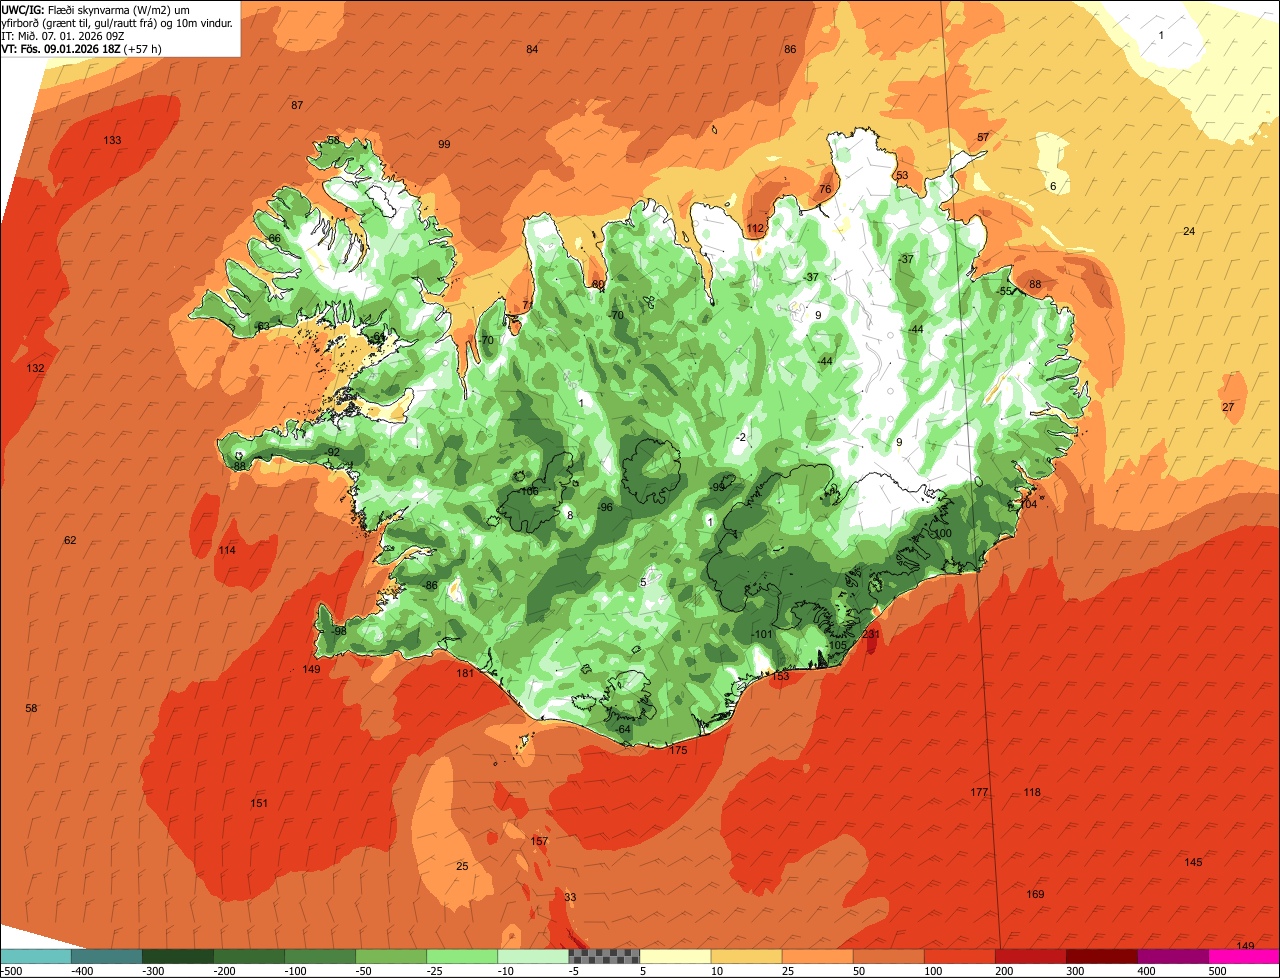Click the map value '-101'
The height and width of the screenshot is (978, 1280).
point(762,635)
